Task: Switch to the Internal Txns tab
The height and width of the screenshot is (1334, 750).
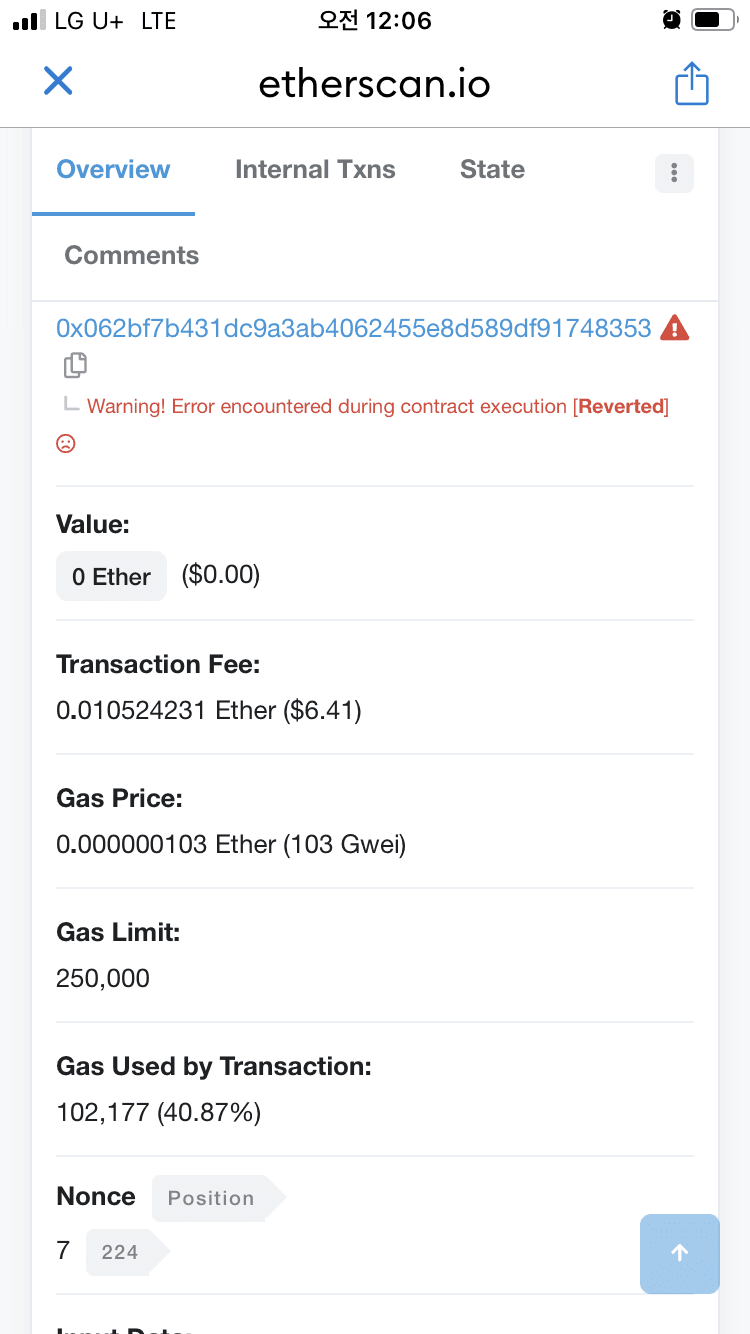Action: point(315,170)
